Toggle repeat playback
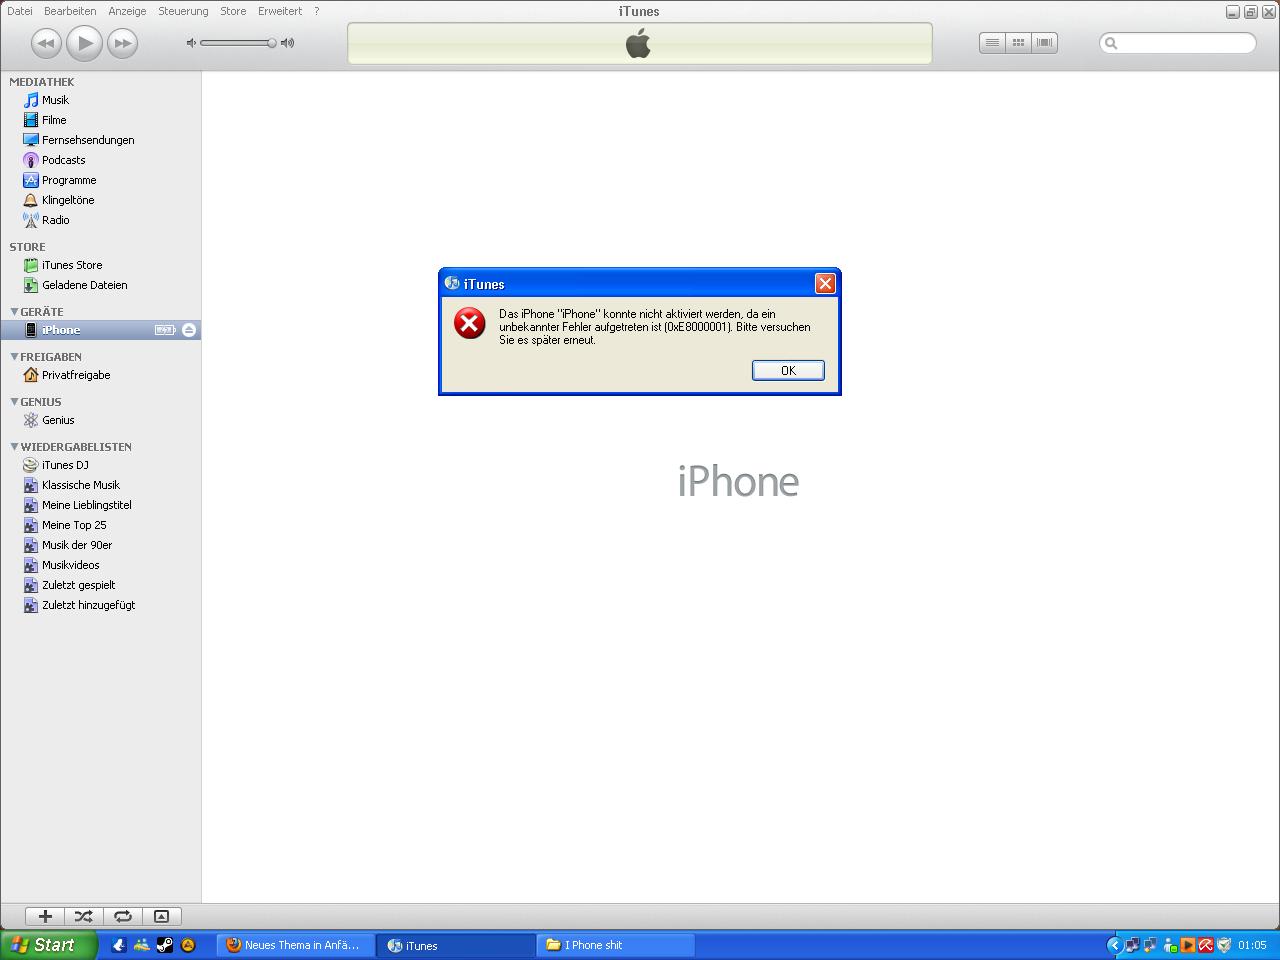The height and width of the screenshot is (960, 1280). [123, 916]
